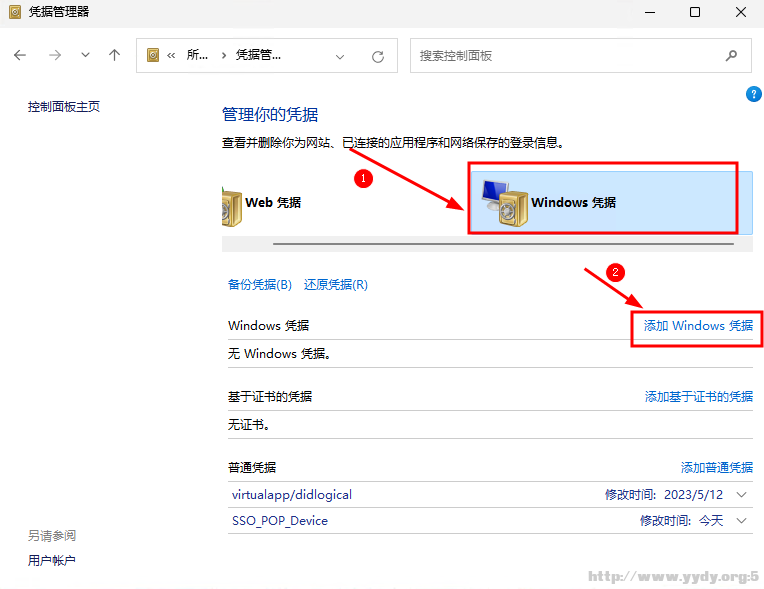Click the address bar safe icon
764x589 pixels.
153,55
